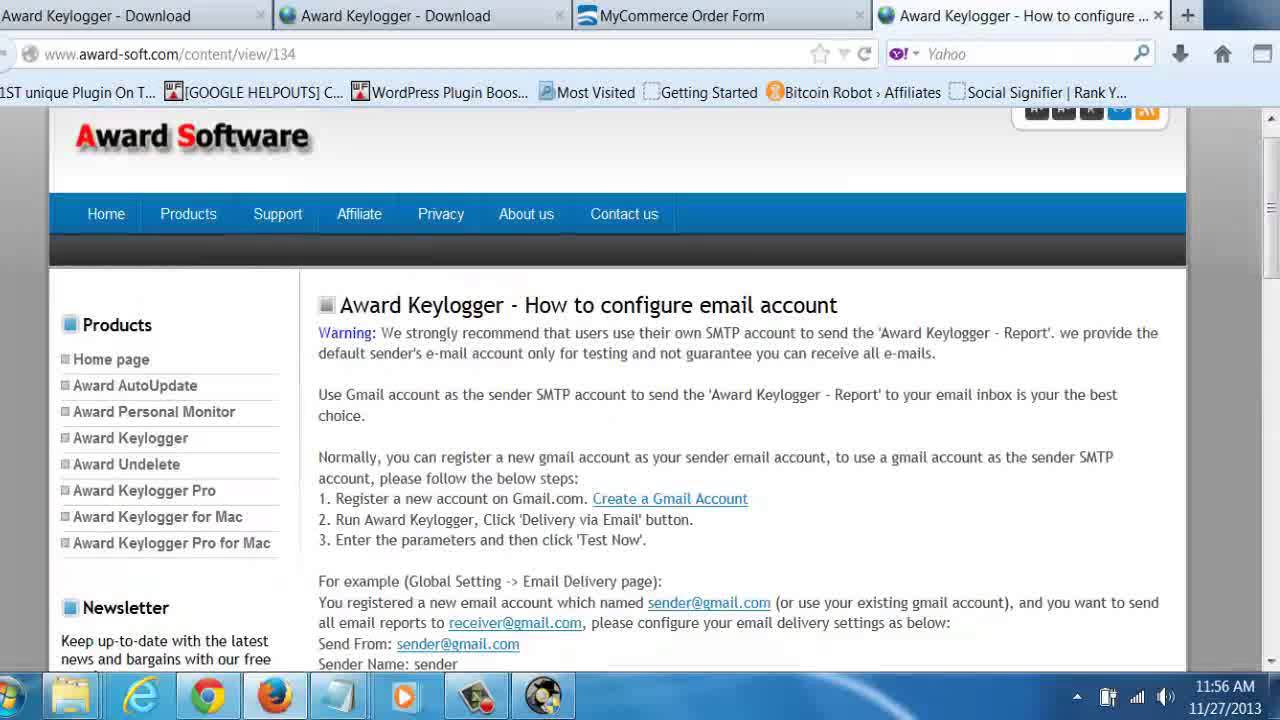Screen dimensions: 1280x720
Task: Launch Internet Explorer from taskbar
Action: 140,696
